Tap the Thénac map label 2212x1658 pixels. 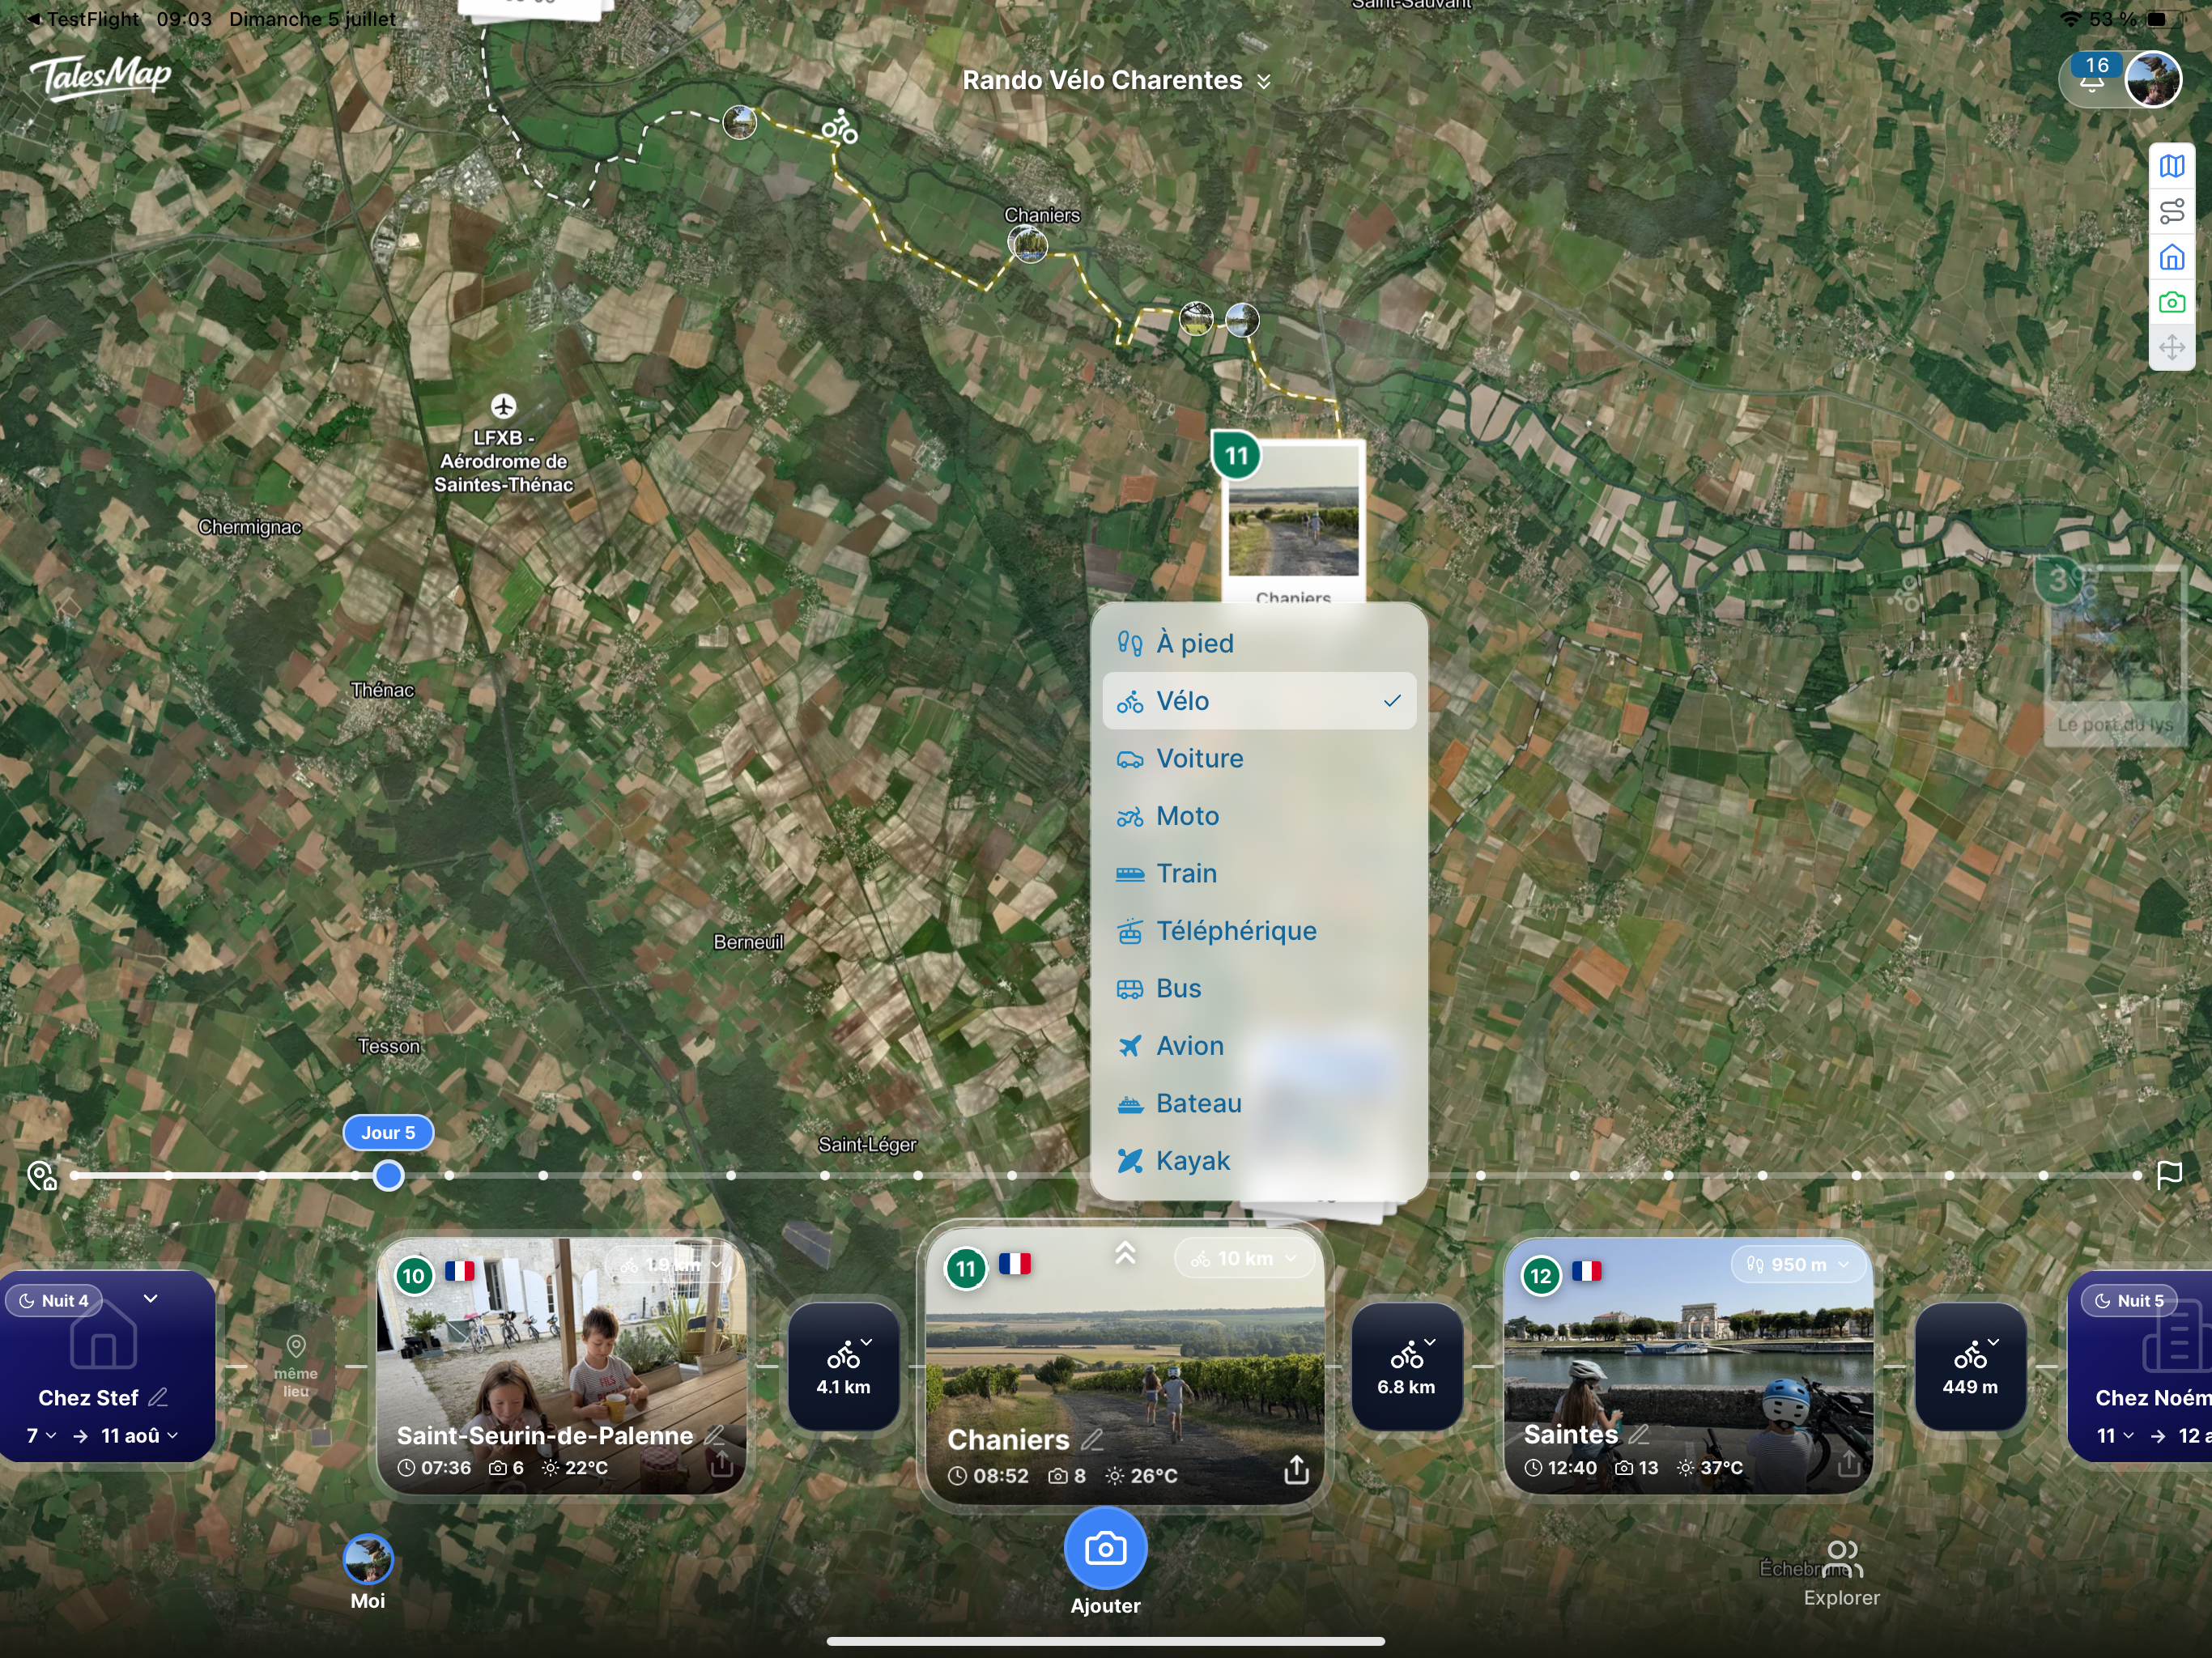(382, 690)
